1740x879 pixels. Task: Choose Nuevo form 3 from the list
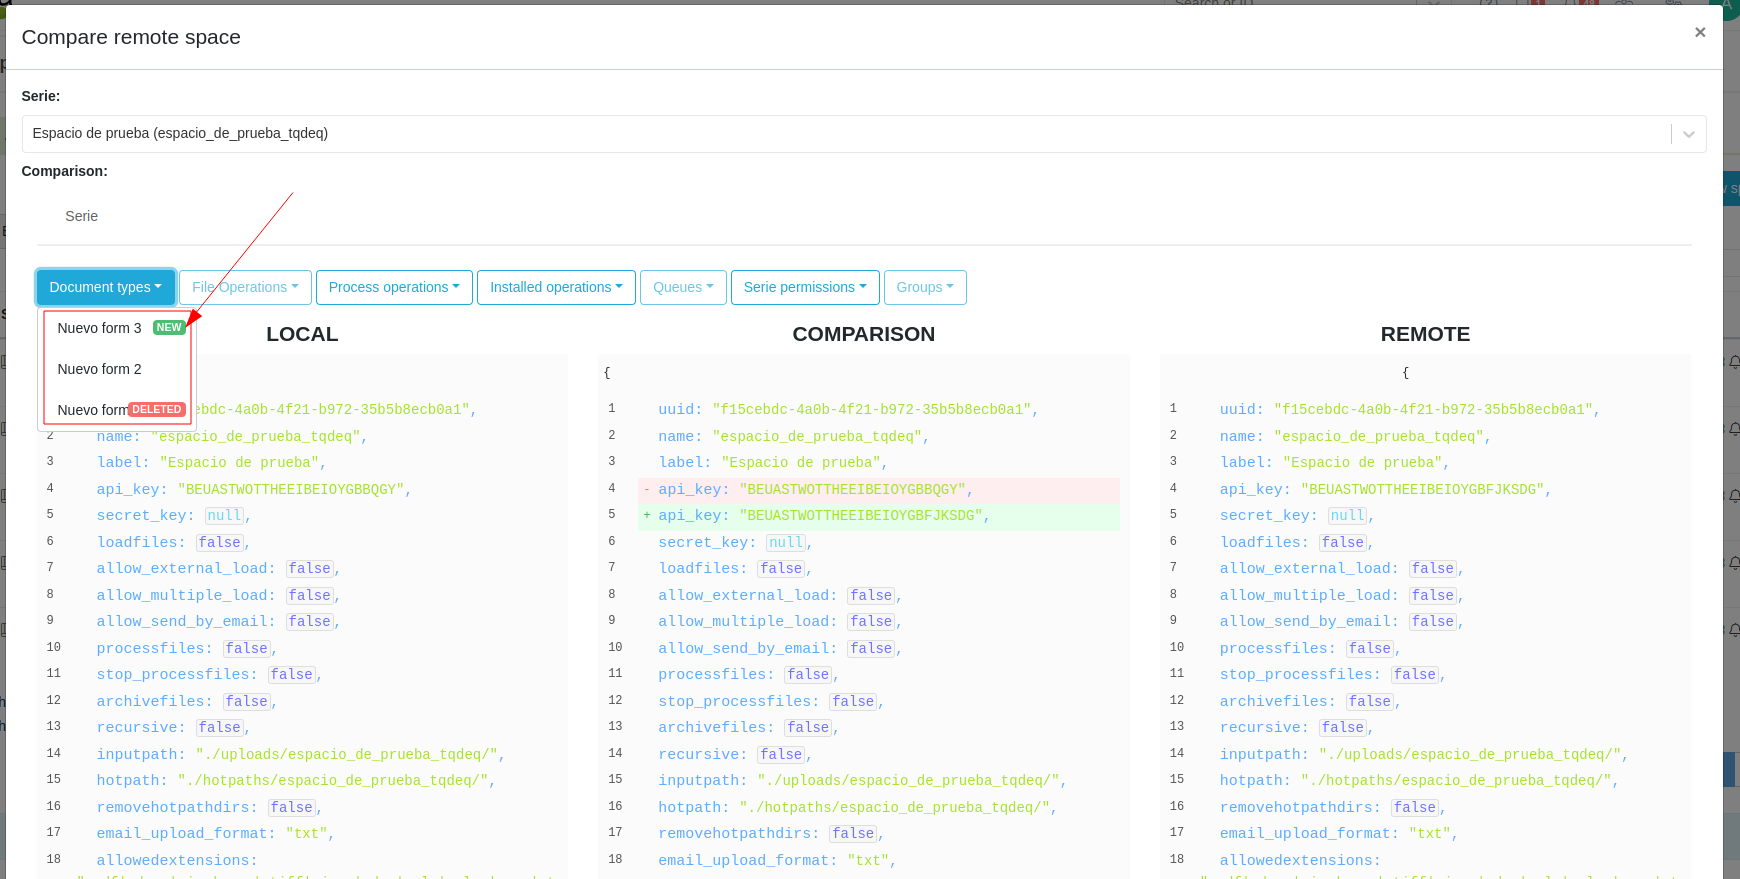click(99, 328)
